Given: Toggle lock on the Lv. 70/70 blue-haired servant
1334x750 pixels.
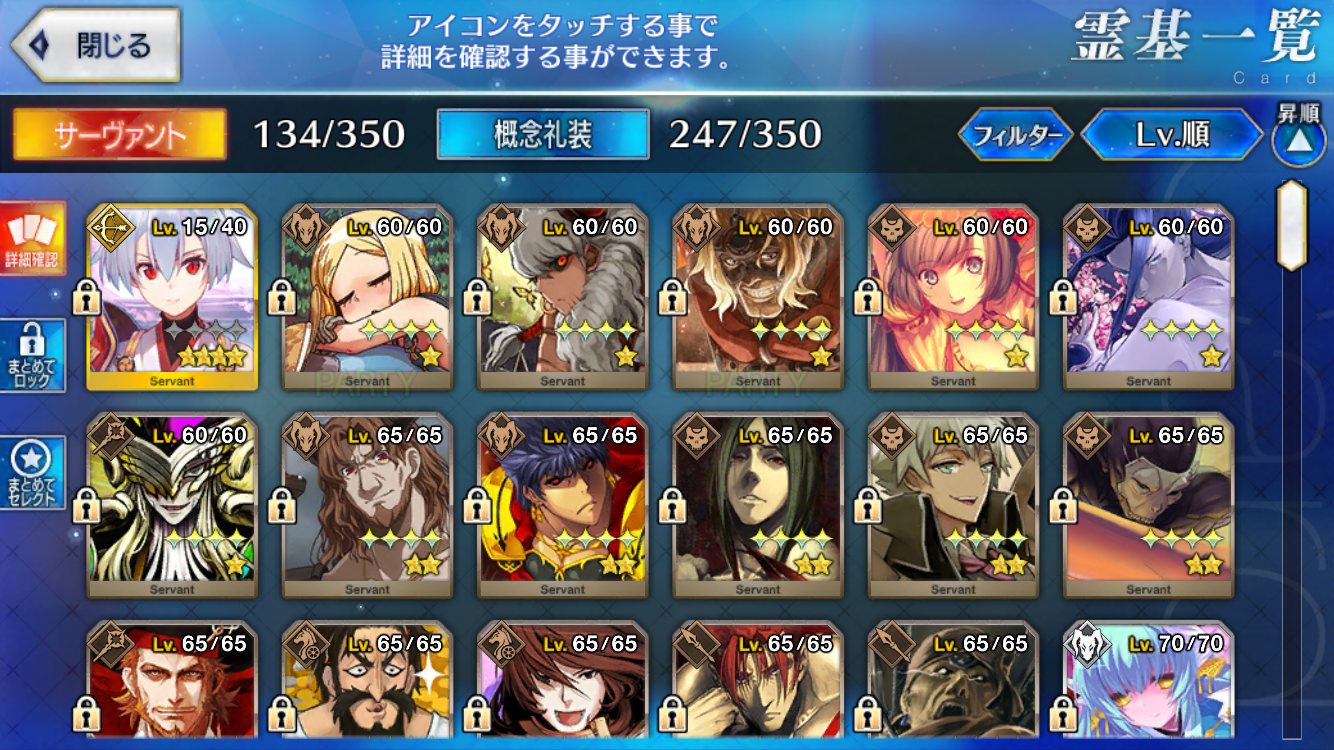Looking at the screenshot, I should 1063,714.
